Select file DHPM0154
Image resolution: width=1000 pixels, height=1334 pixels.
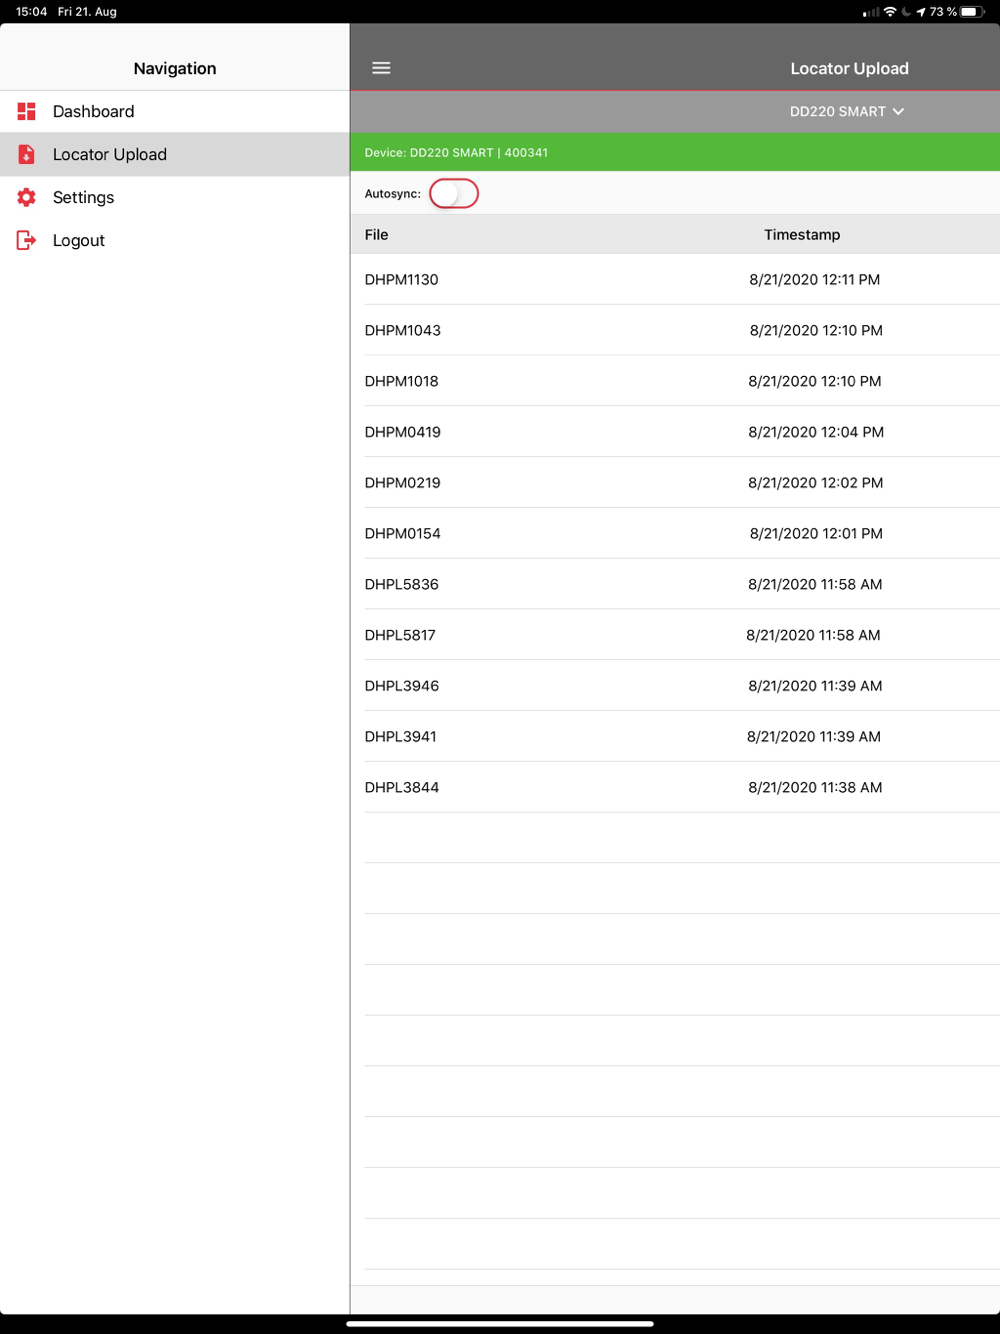pos(403,533)
